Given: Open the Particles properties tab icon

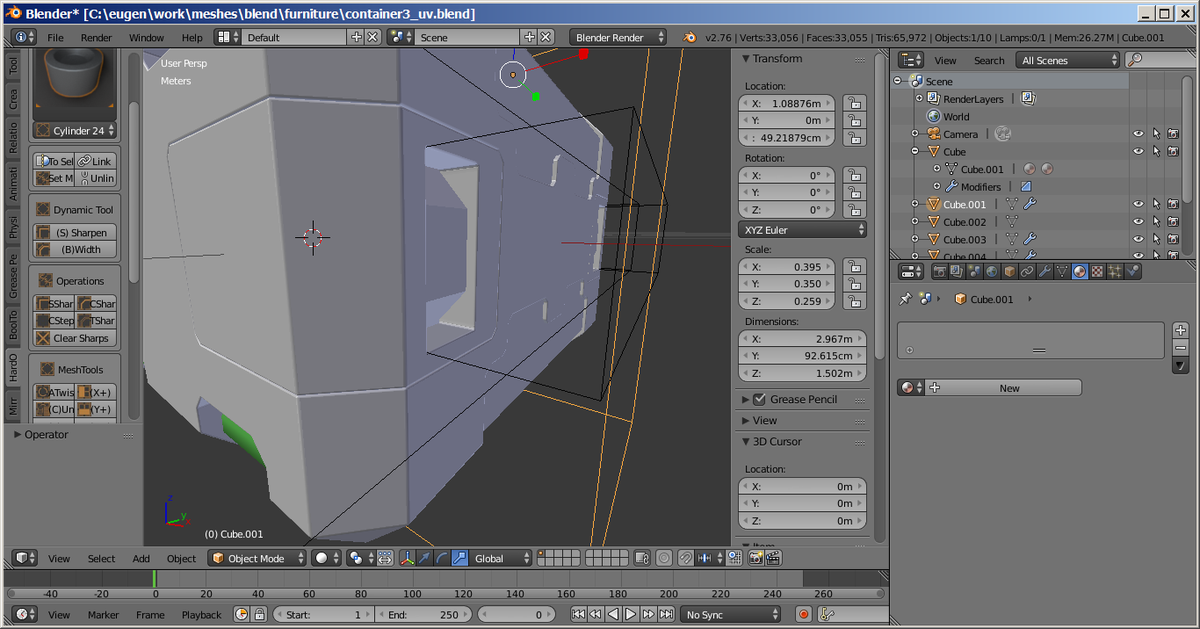Looking at the screenshot, I should pyautogui.click(x=1115, y=272).
